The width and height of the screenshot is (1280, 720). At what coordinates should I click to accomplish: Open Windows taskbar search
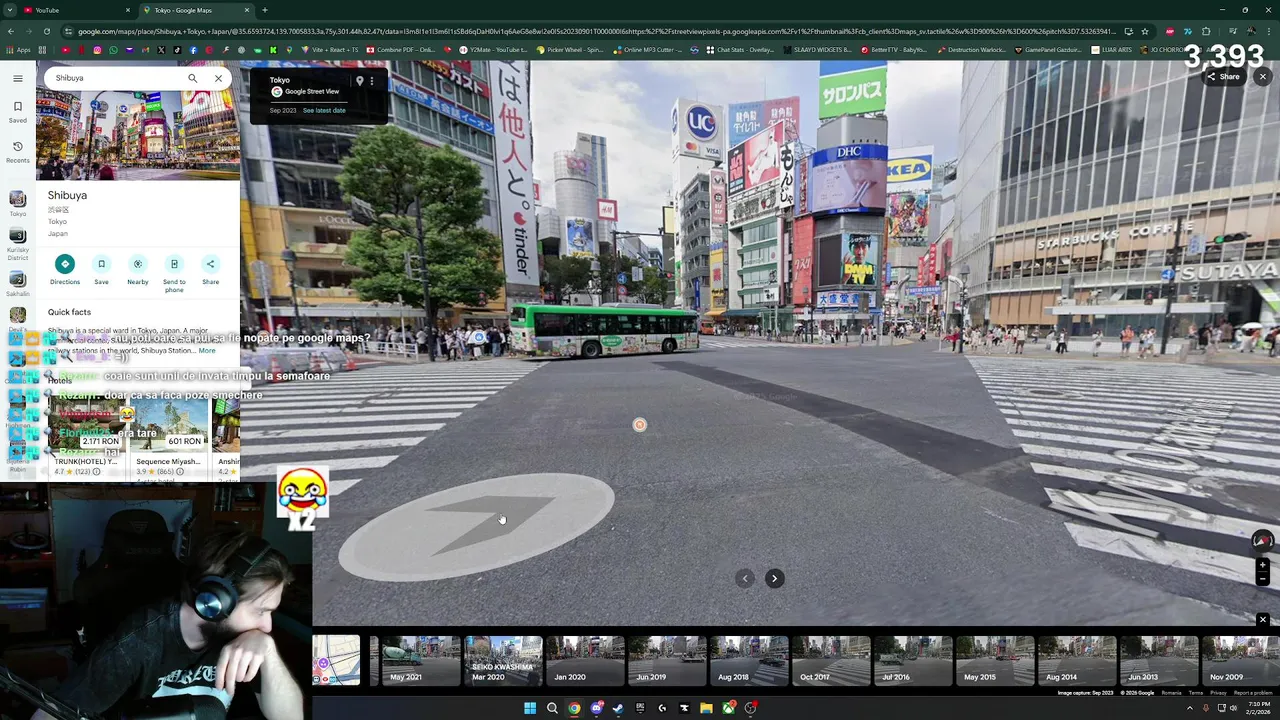552,708
